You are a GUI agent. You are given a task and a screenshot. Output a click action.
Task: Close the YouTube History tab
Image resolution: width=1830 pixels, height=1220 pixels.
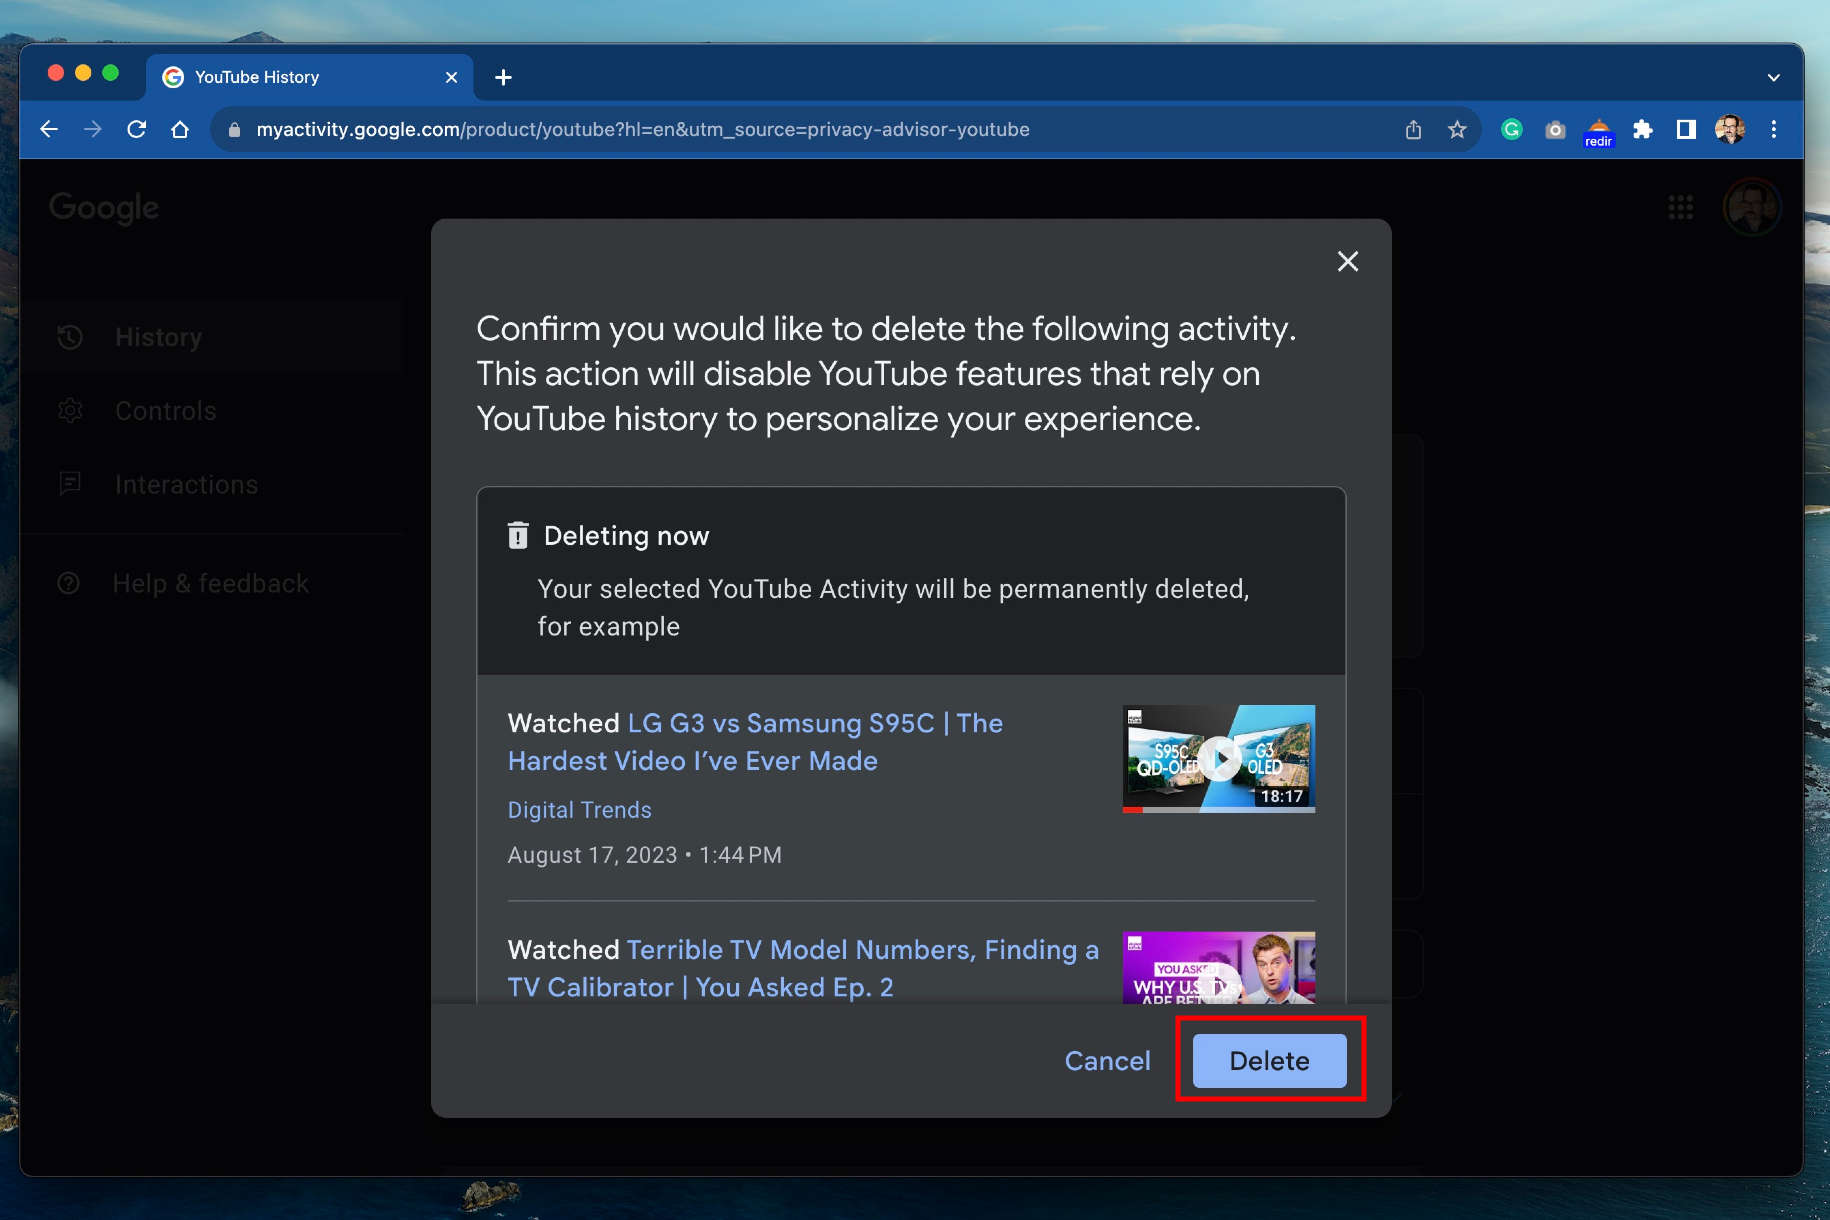coord(451,77)
